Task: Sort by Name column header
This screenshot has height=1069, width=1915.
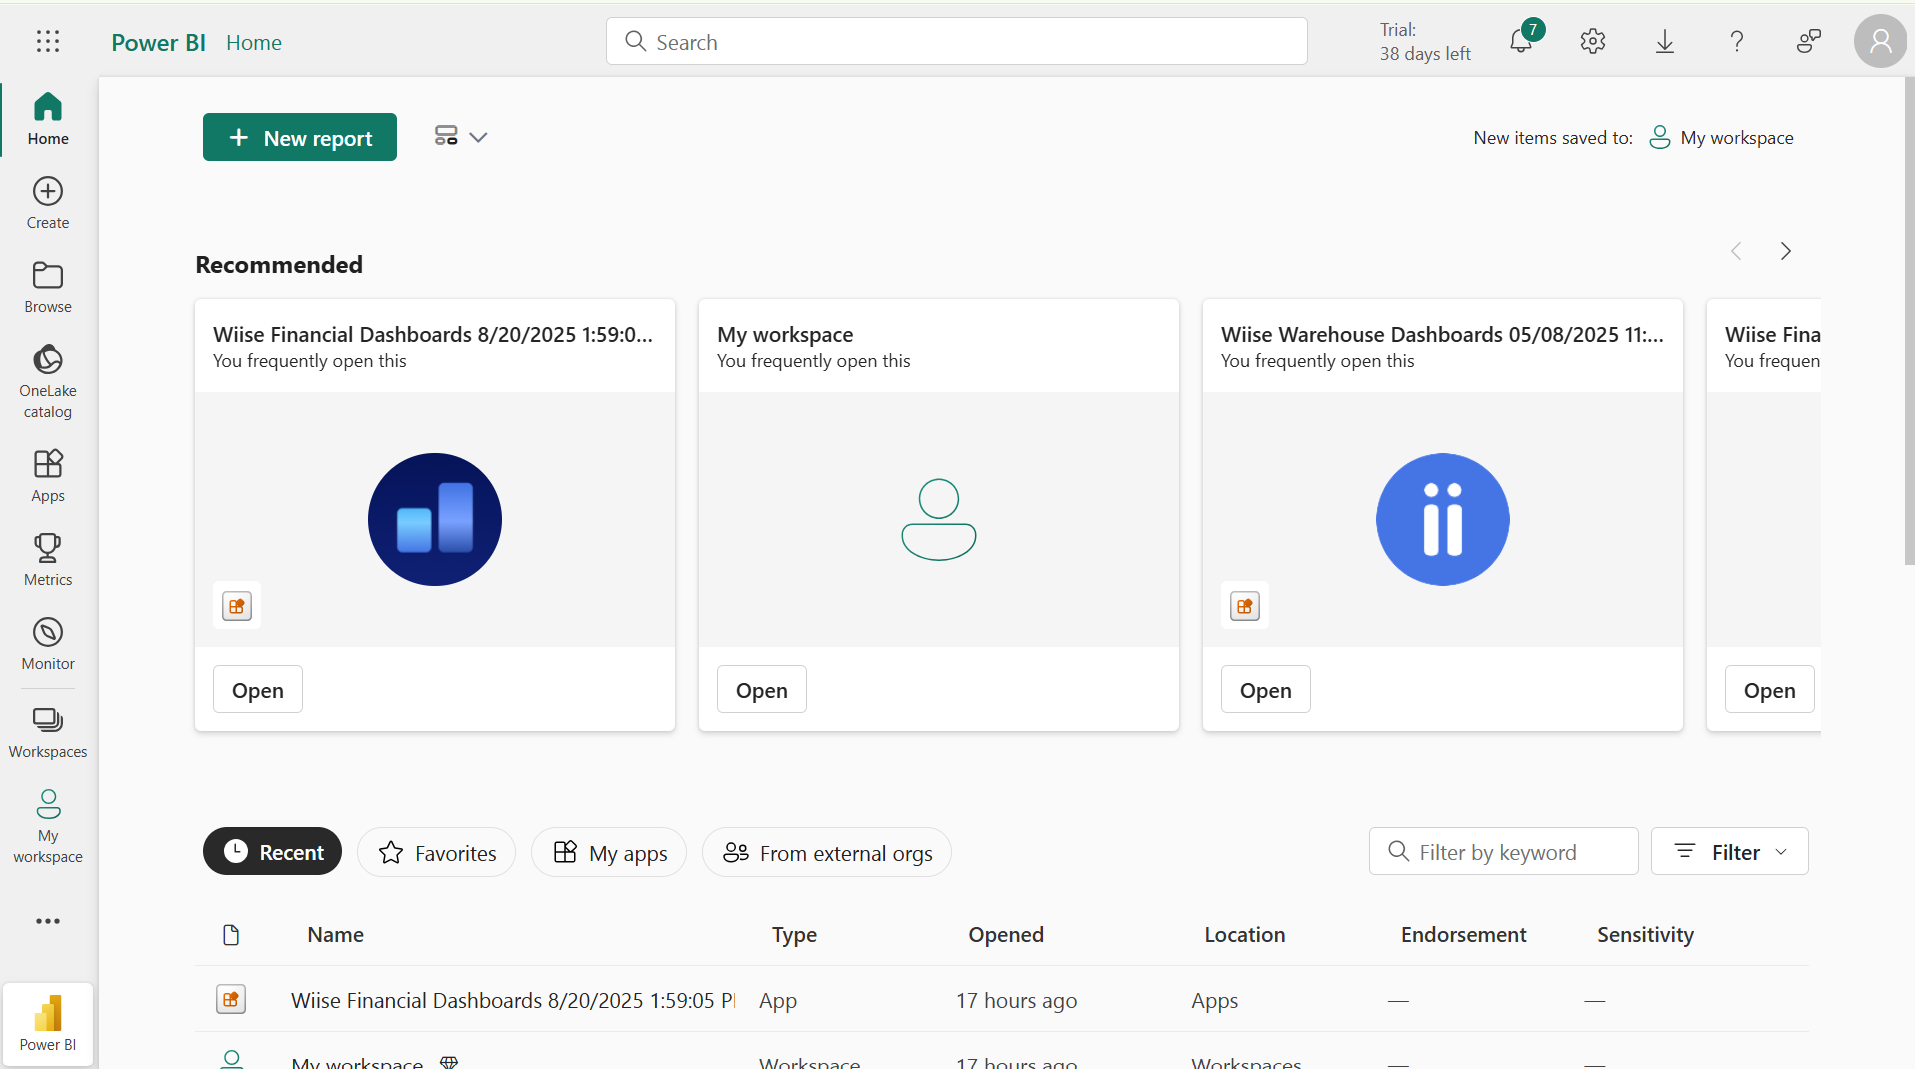Action: click(336, 935)
